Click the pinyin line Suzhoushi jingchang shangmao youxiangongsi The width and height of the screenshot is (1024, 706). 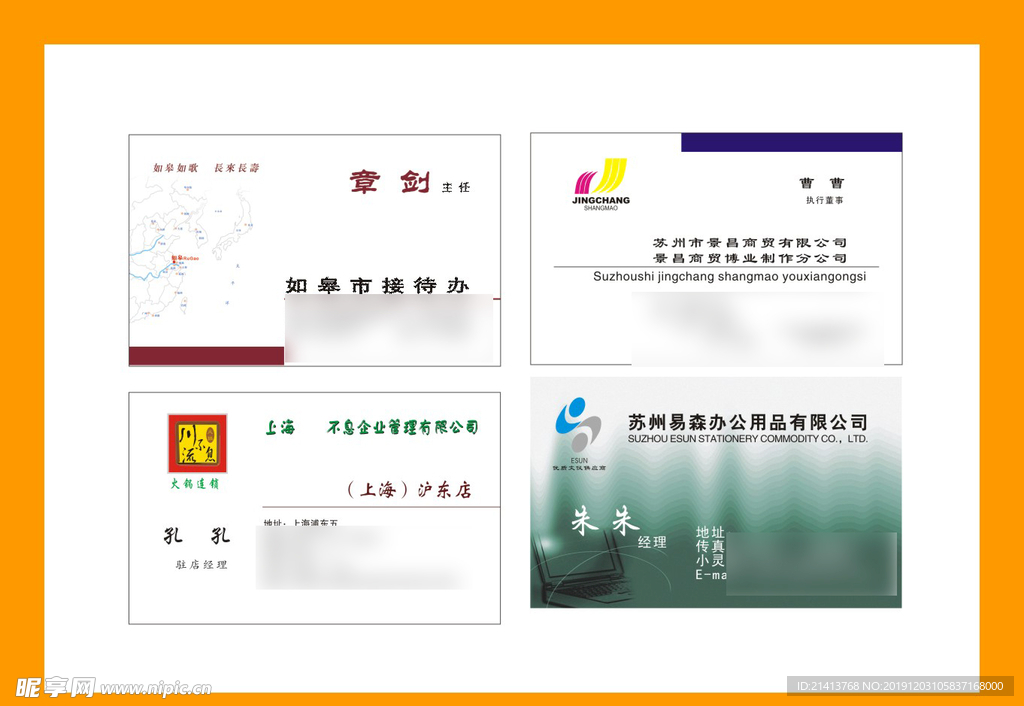coord(729,277)
